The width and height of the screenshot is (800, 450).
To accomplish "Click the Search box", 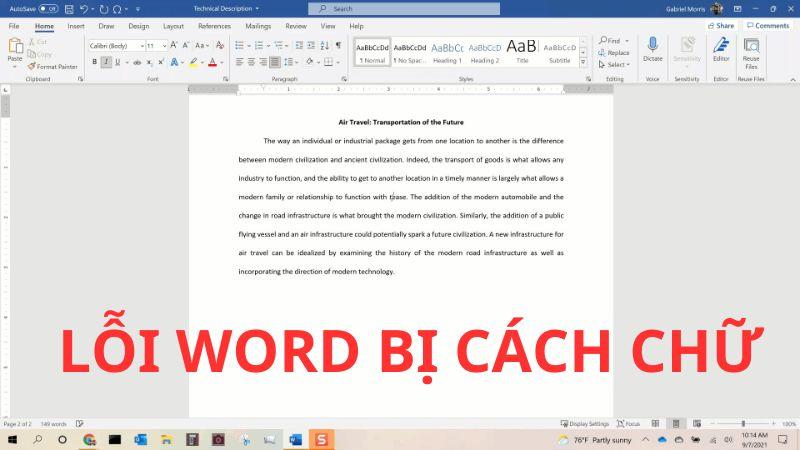I will 404,9.
